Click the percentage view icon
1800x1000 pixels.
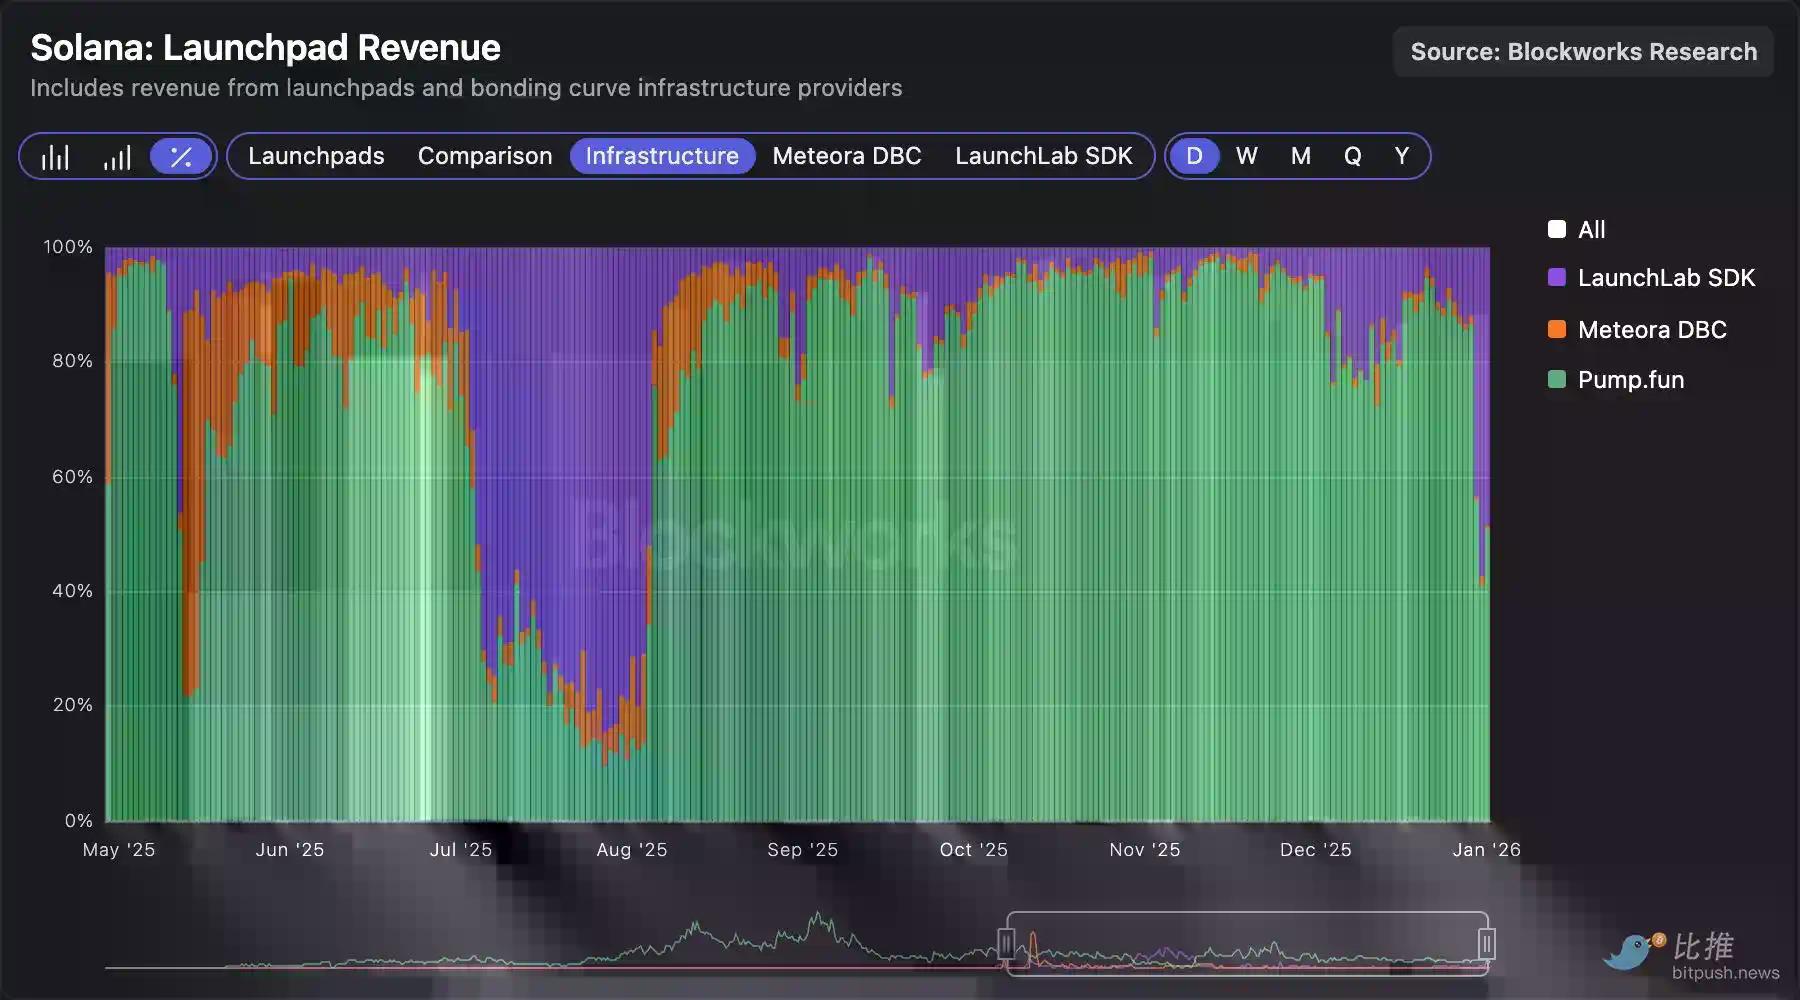coord(181,157)
